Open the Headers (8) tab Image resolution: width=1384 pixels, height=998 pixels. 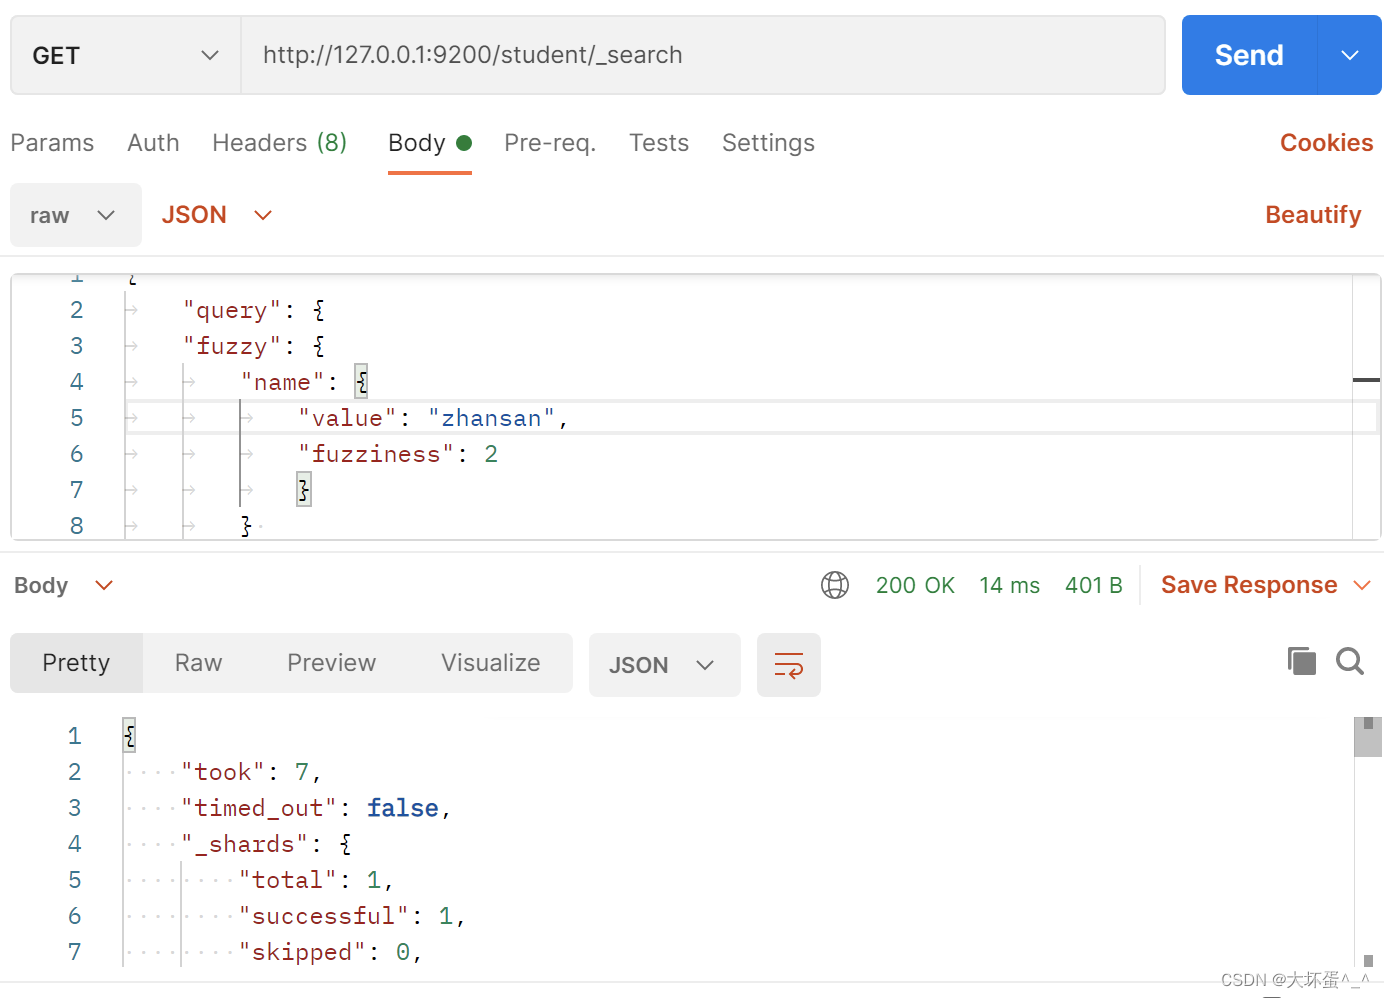point(279,143)
